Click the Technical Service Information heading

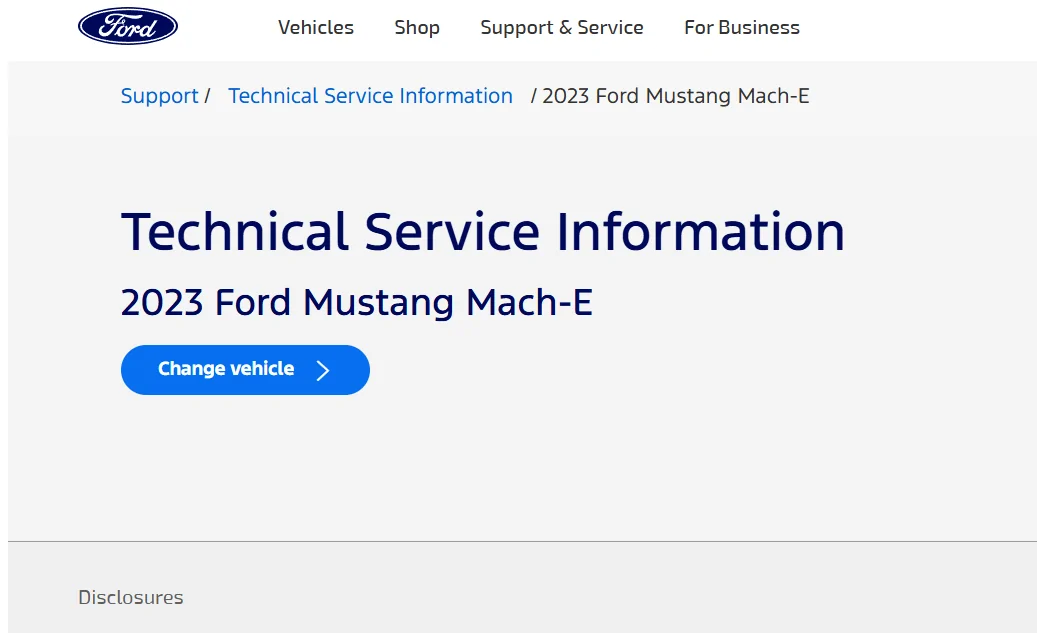point(483,232)
